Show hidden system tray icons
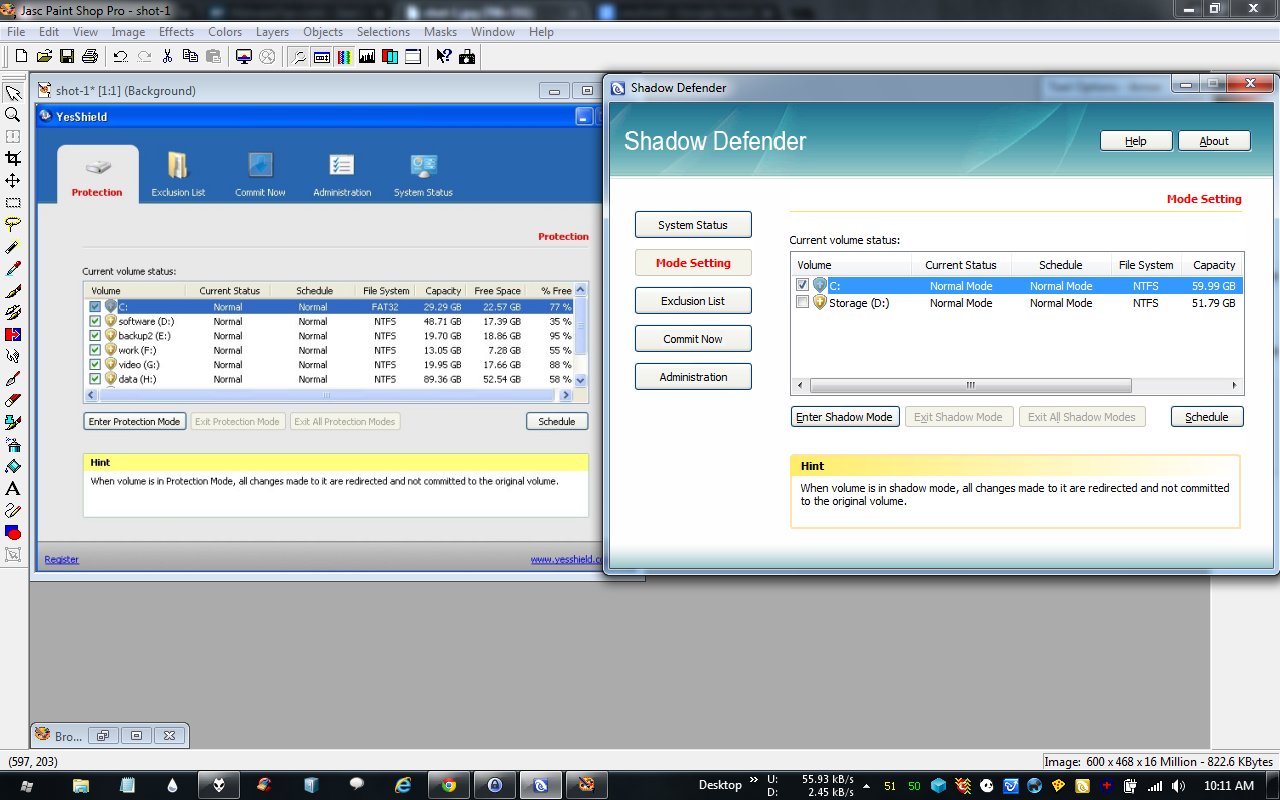1280x800 pixels. pyautogui.click(x=866, y=786)
